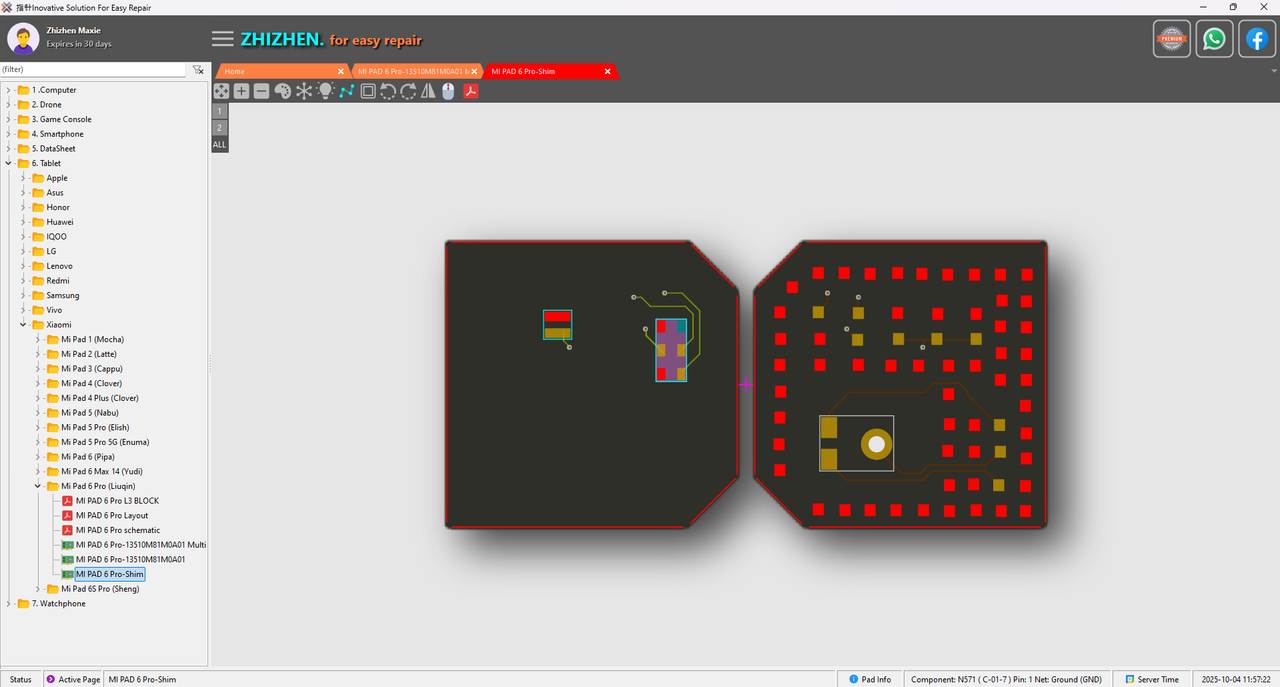
Task: Click the fit-to-screen frame icon
Action: (x=368, y=91)
